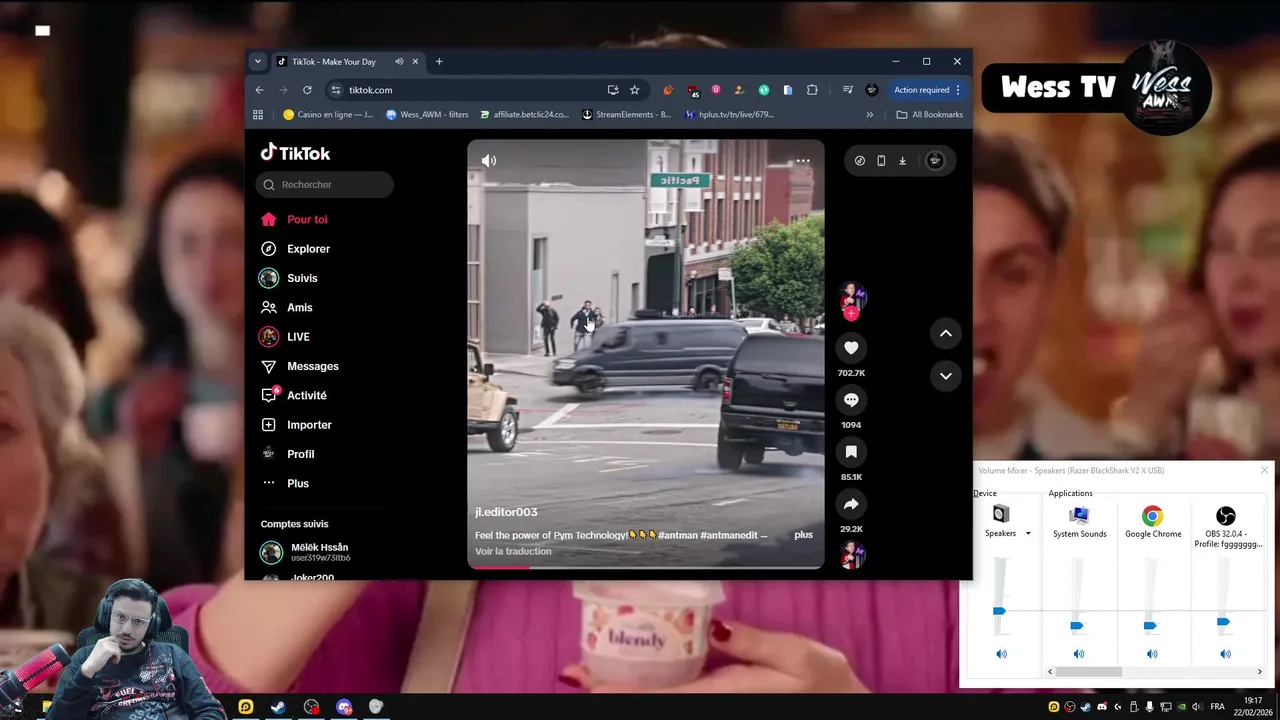
Task: Open the Pour toi feed
Action: (x=294, y=219)
